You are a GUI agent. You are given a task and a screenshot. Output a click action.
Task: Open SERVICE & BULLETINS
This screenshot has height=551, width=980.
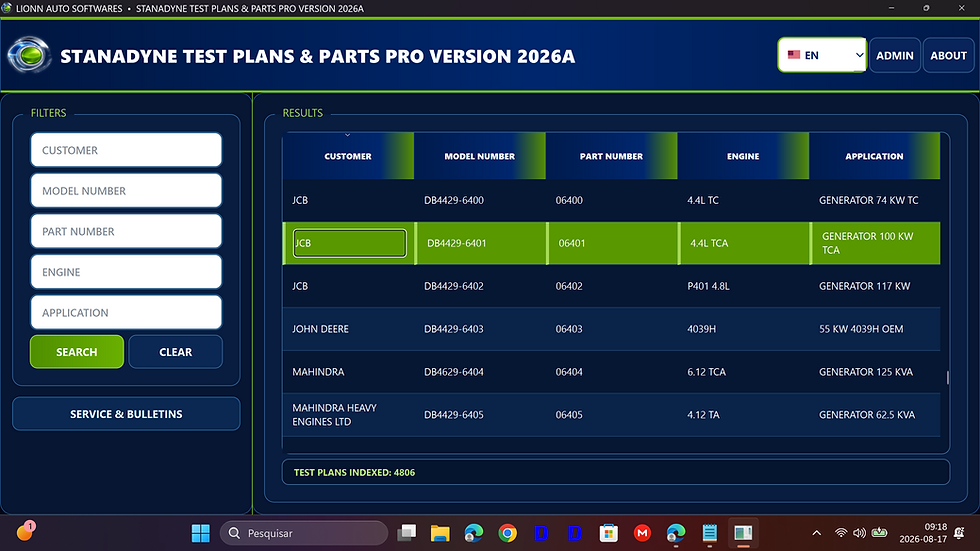coord(126,414)
